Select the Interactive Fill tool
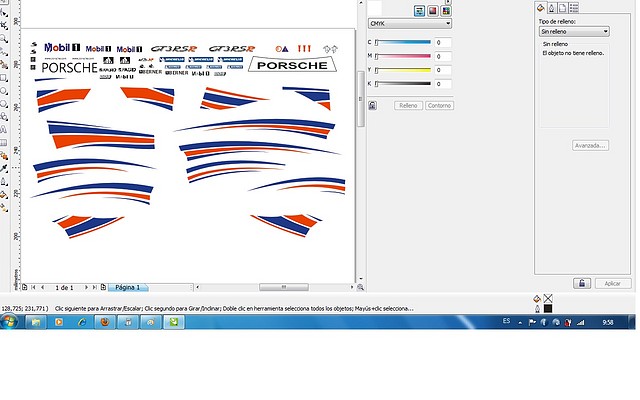 [x=4, y=208]
